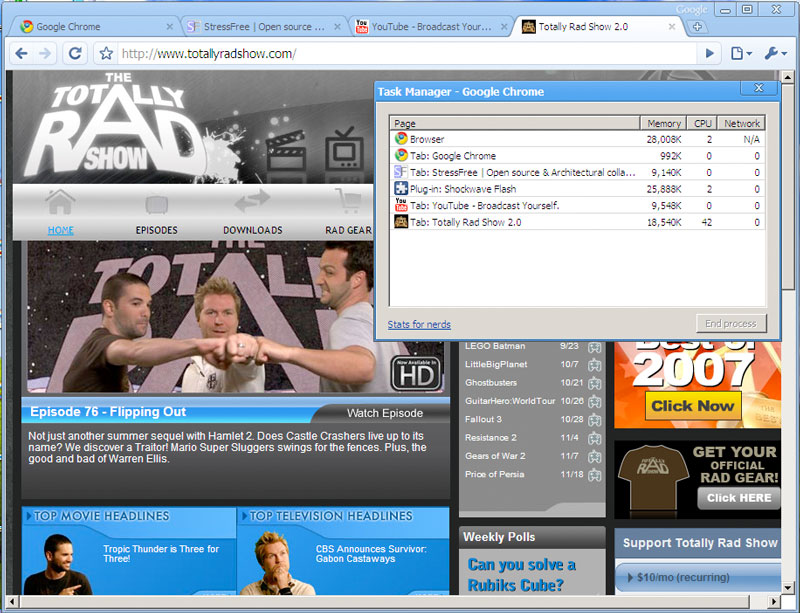Click the Watch Episode button
The height and width of the screenshot is (613, 800).
(385, 413)
